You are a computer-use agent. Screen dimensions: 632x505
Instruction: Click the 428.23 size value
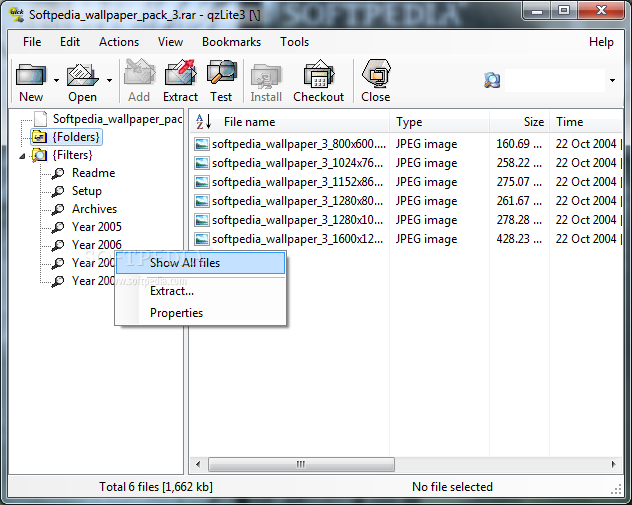[519, 239]
